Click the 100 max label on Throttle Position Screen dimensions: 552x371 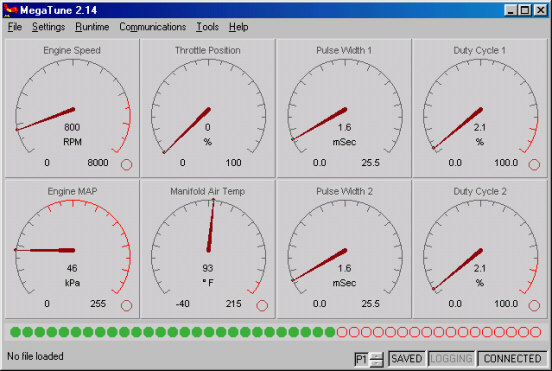pyautogui.click(x=233, y=163)
